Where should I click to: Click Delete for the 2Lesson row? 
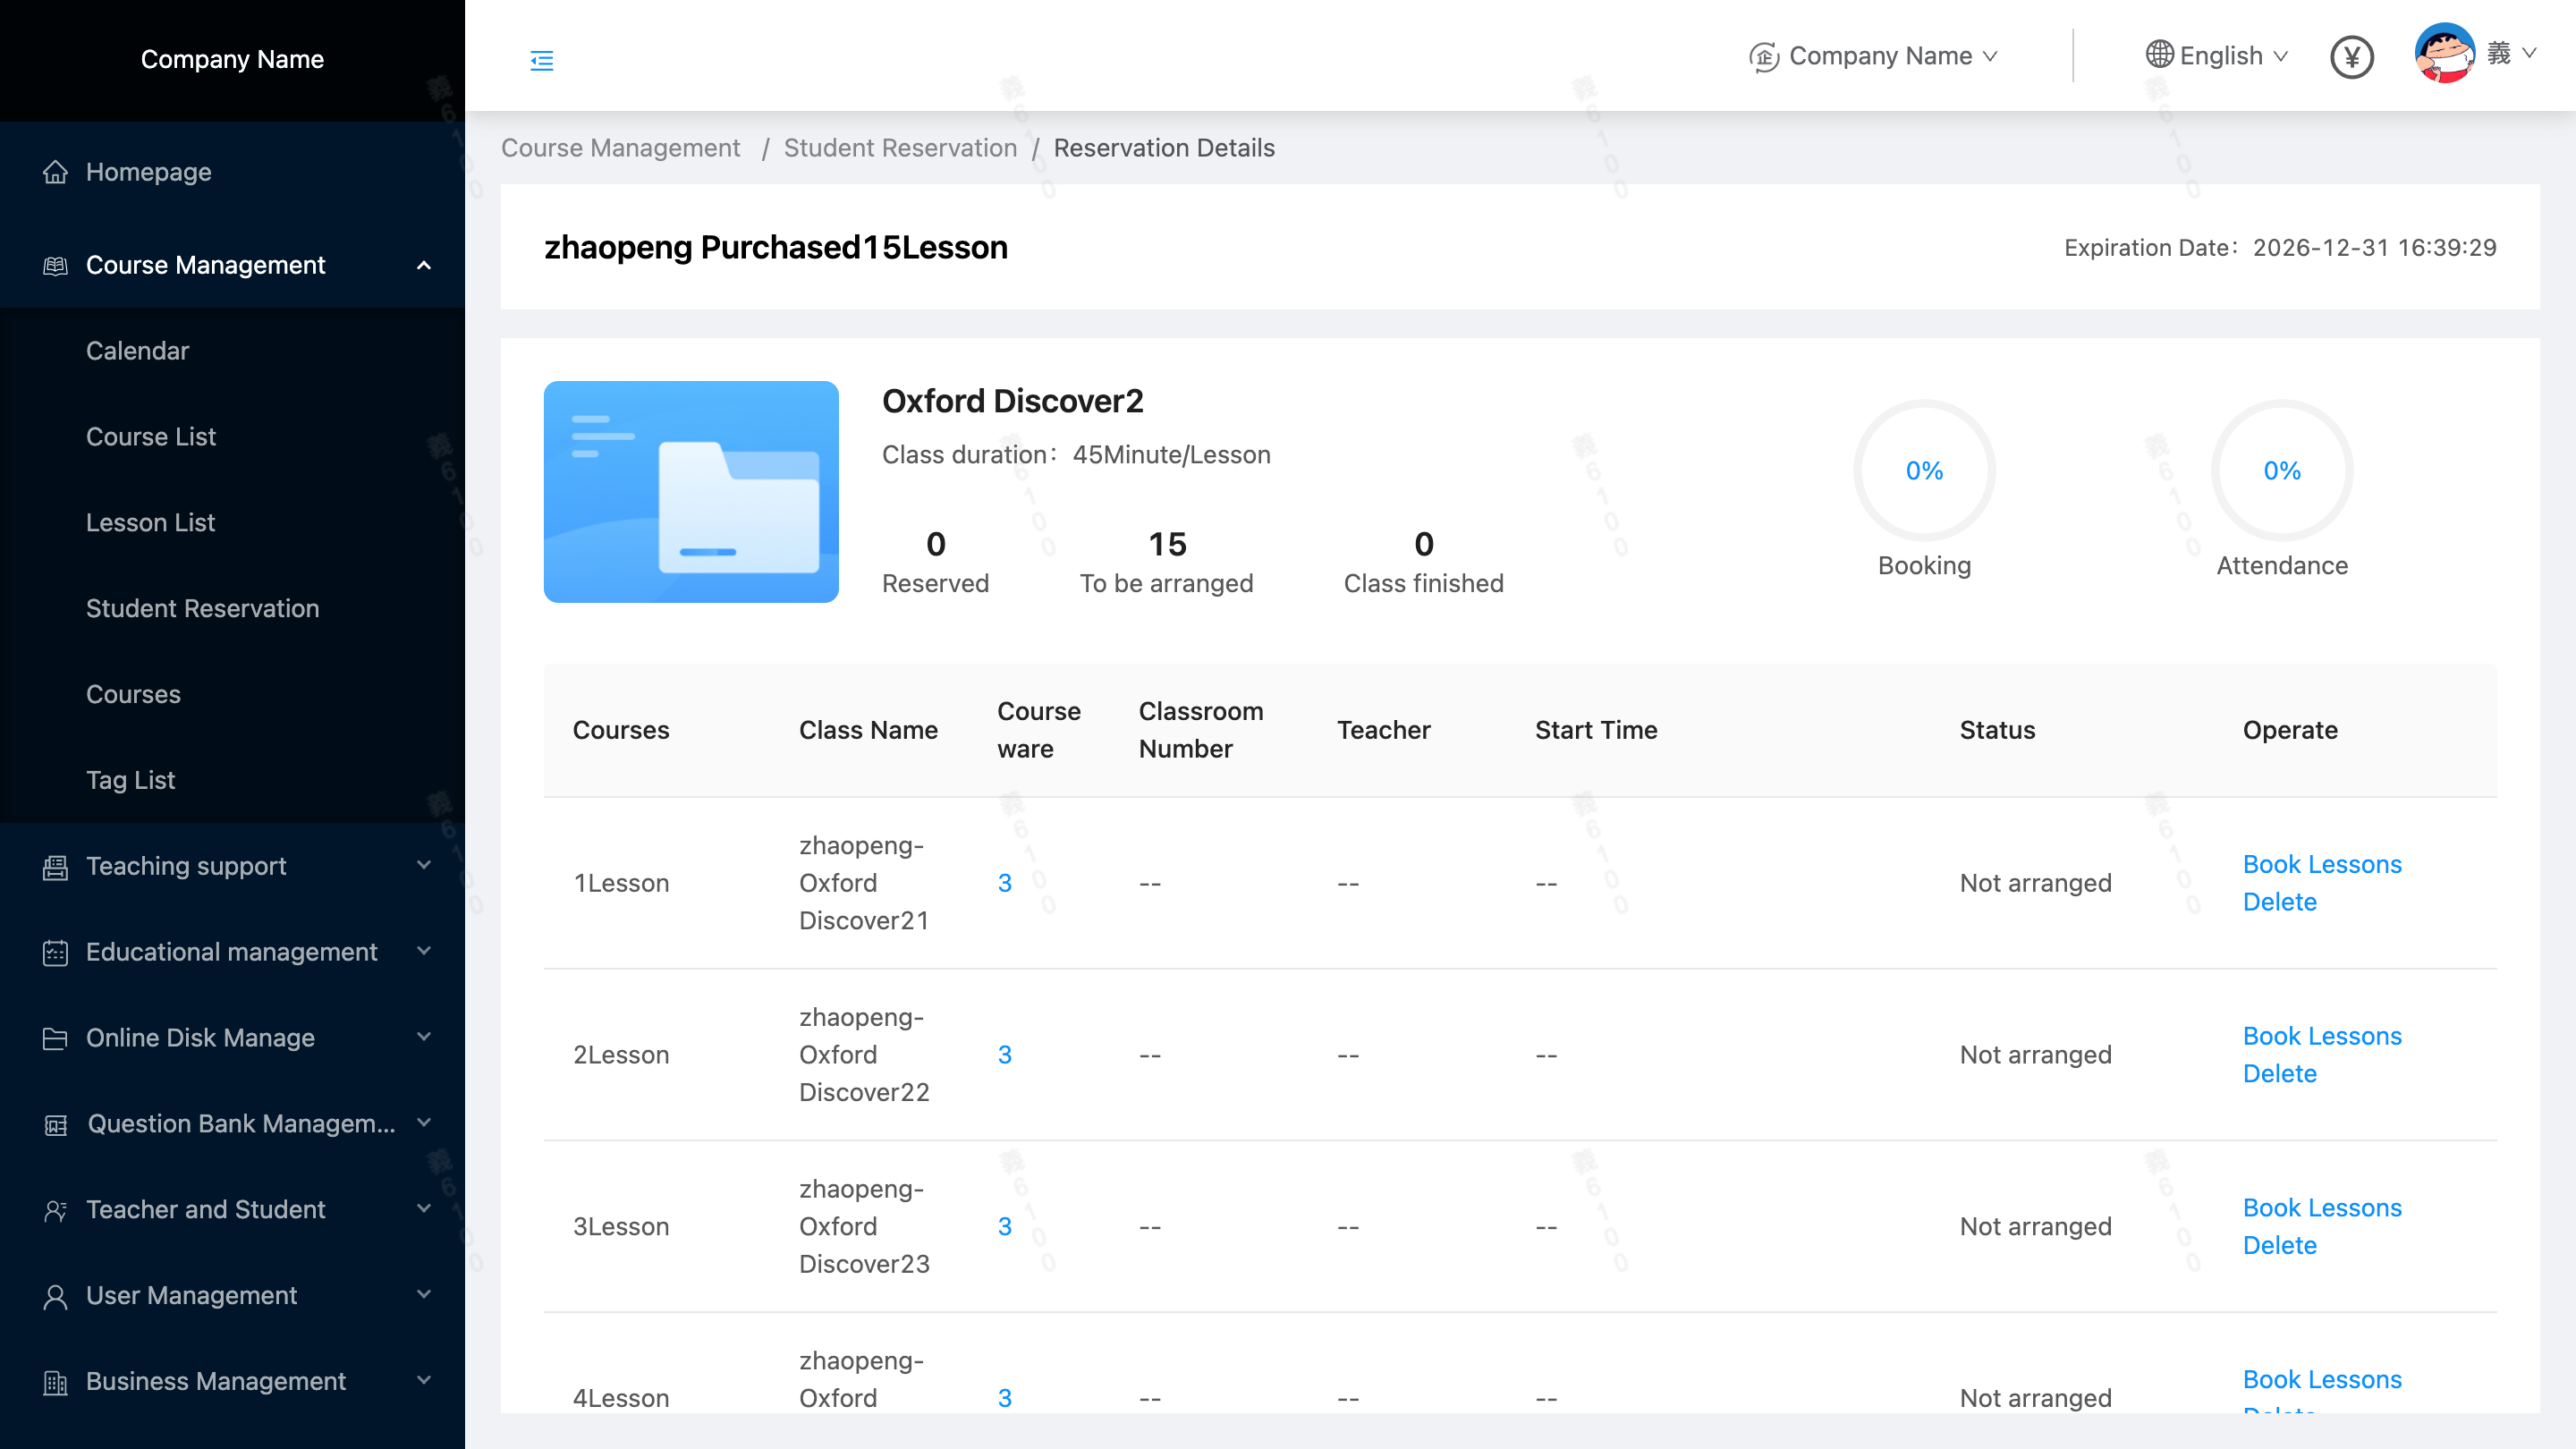2279,1073
